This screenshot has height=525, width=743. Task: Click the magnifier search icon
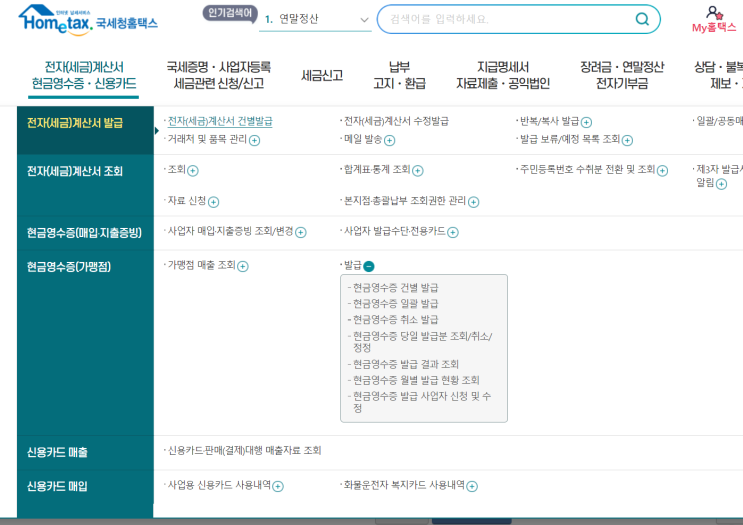pos(642,19)
